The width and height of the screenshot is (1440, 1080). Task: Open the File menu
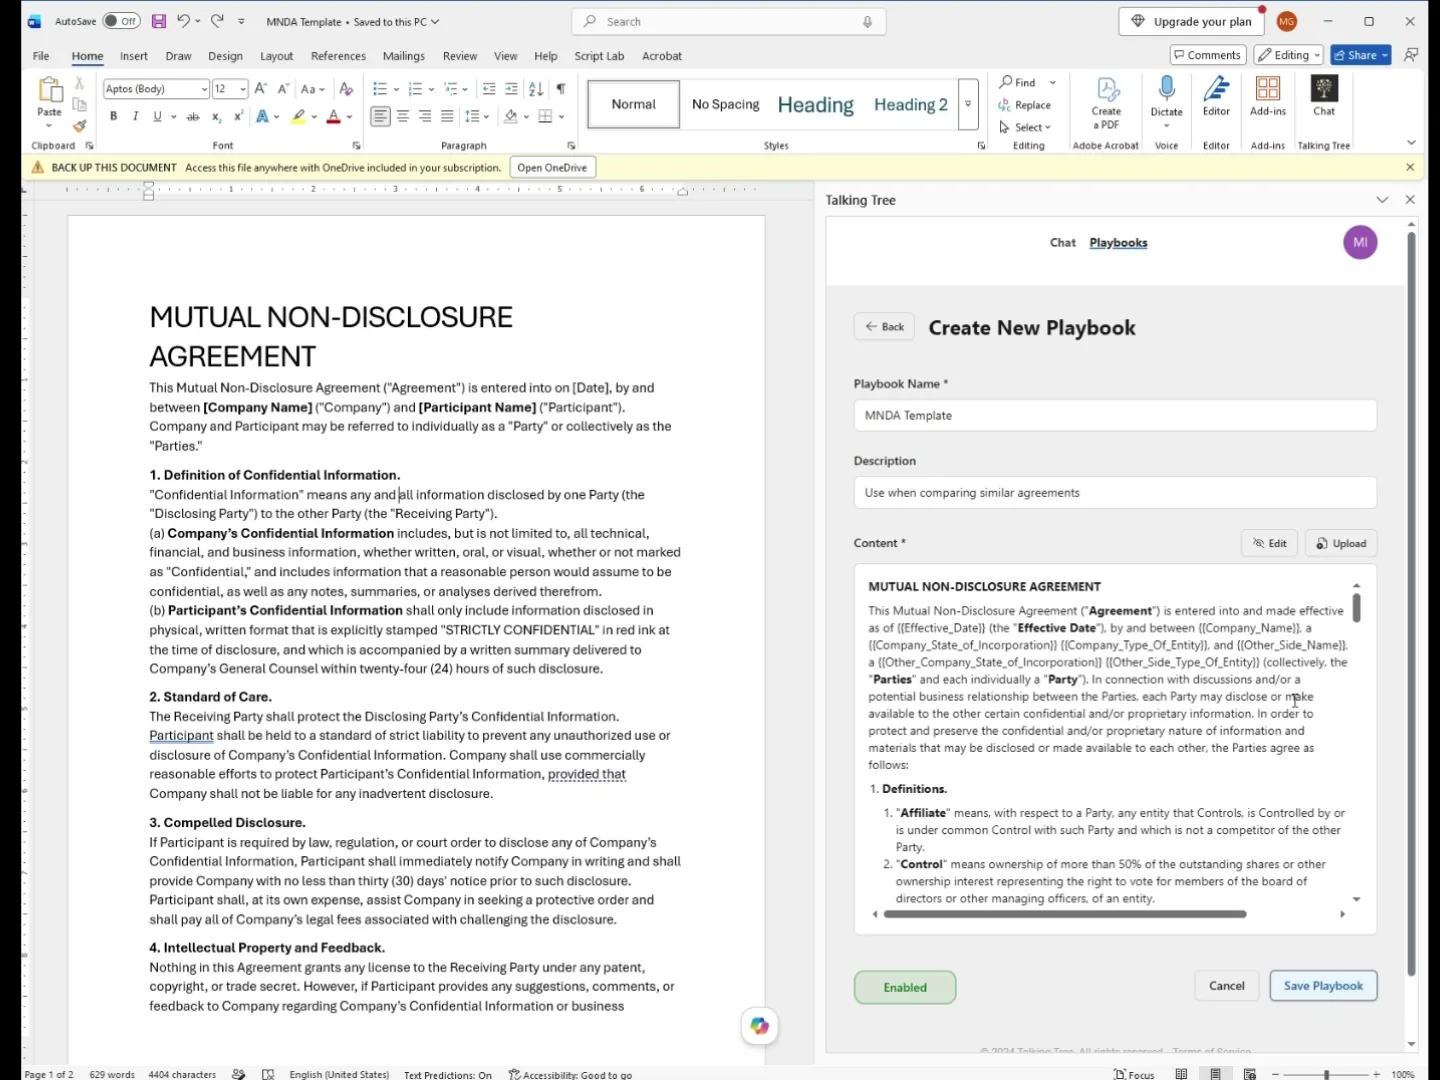41,56
